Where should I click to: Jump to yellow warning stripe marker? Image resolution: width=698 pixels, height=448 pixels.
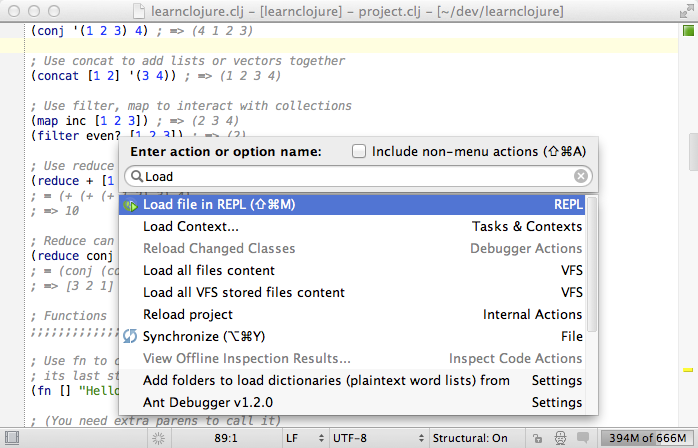pos(688,370)
